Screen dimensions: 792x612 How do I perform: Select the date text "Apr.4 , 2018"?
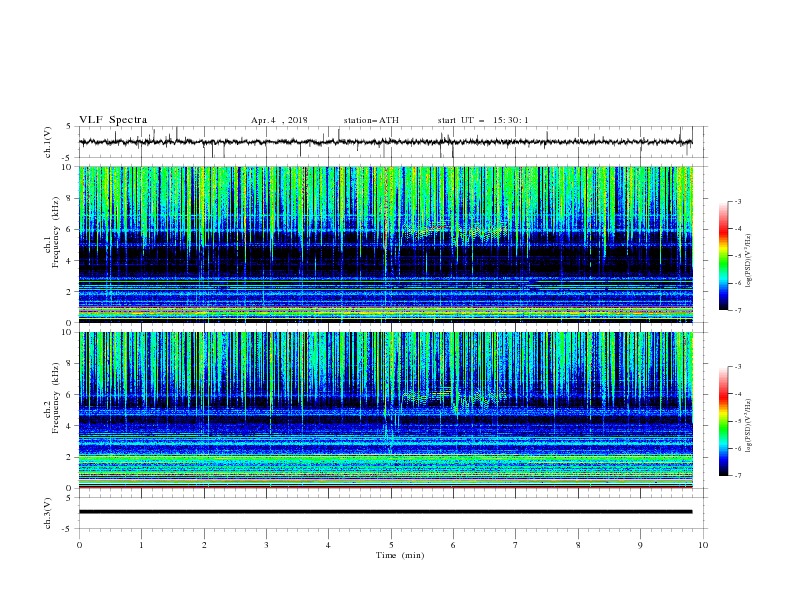(279, 120)
